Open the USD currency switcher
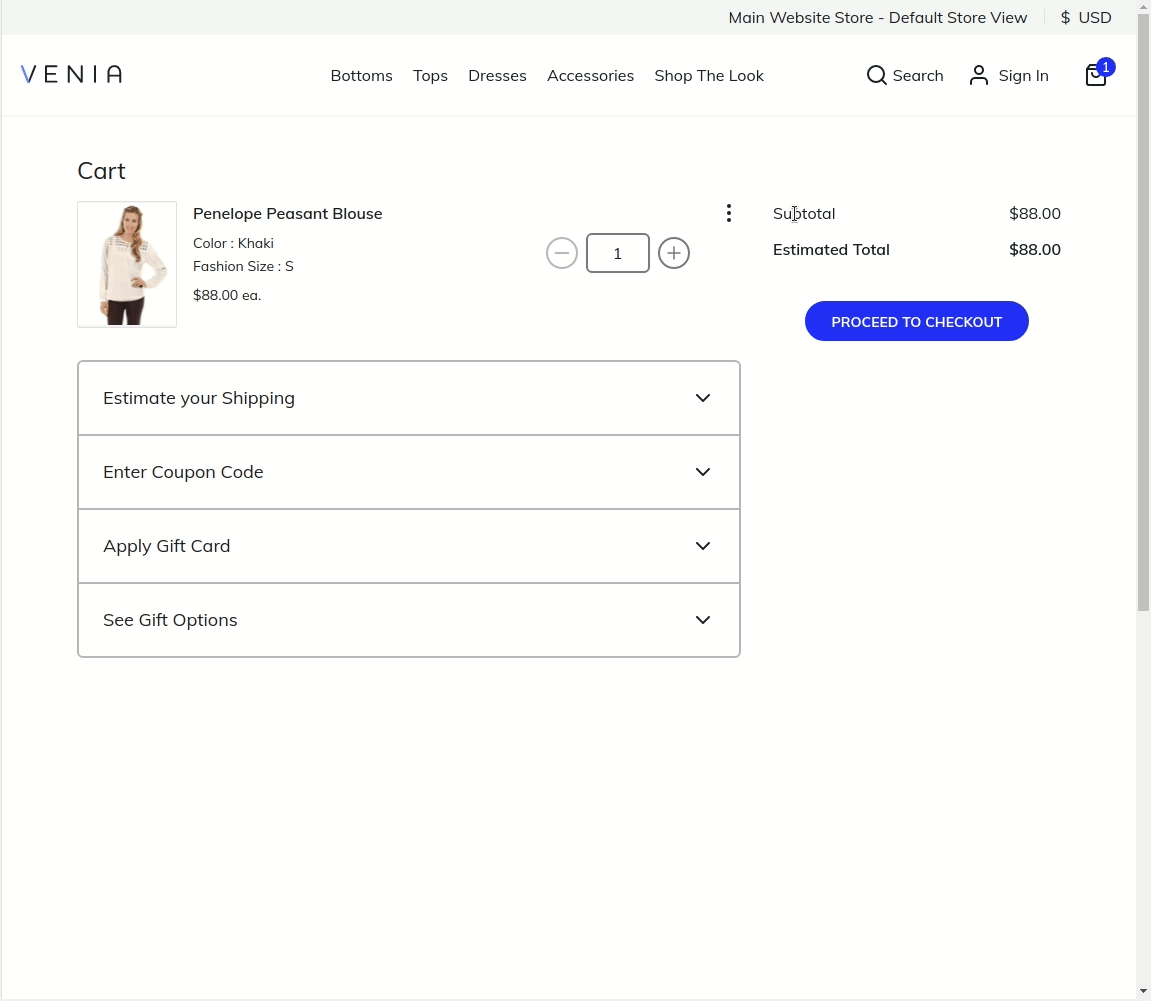1151x1001 pixels. 1086,18
